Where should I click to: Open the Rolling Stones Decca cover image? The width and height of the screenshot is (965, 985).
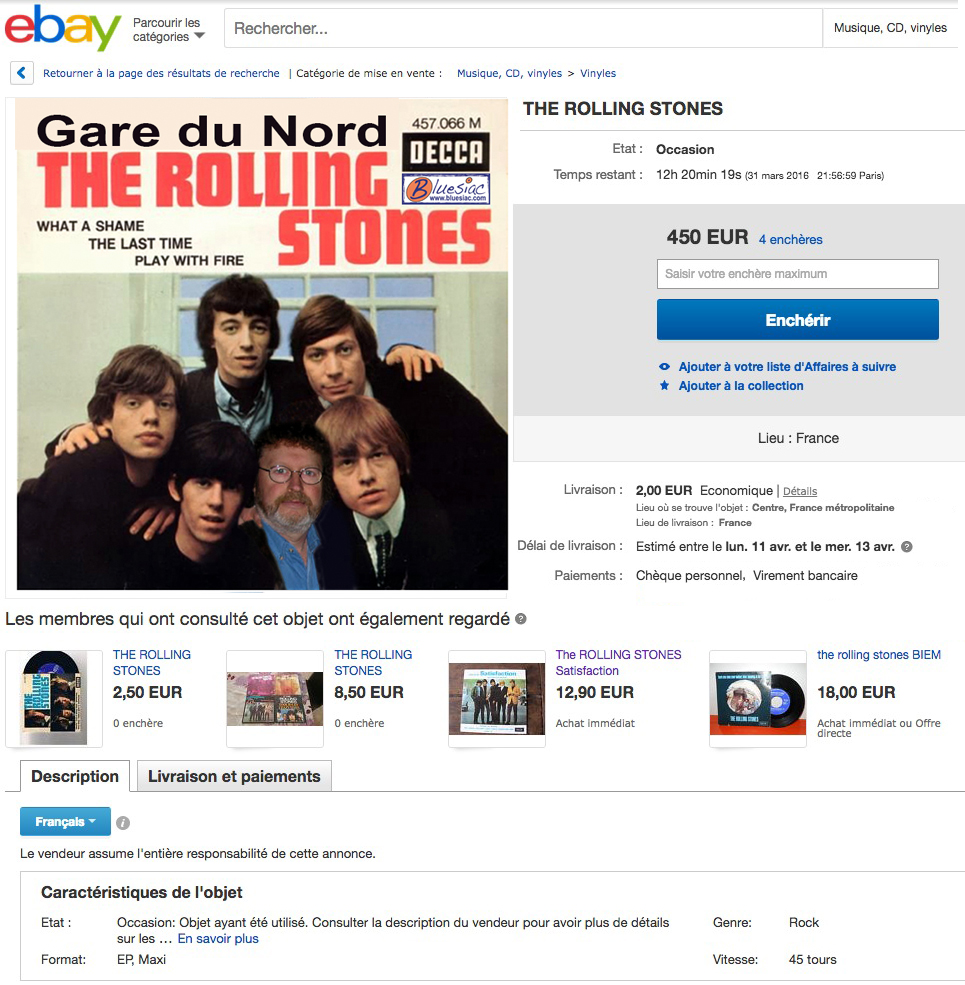point(262,344)
